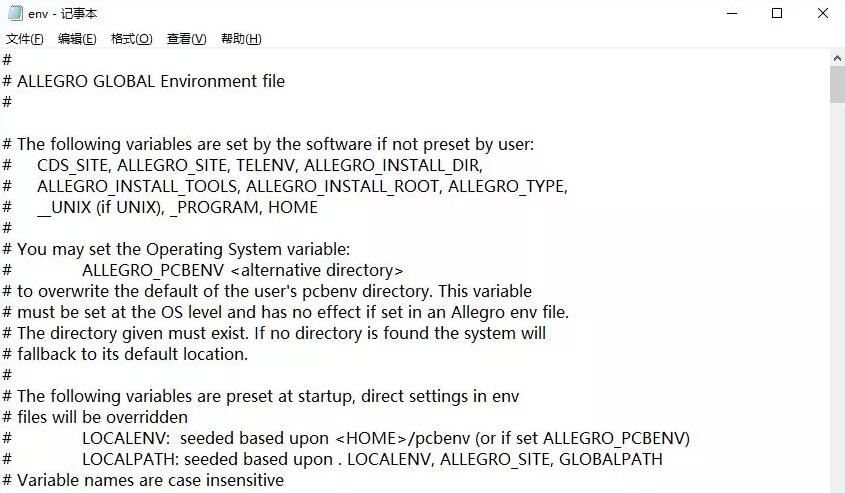Click the "ALLEGRO_PCBENV <alternative directory>" line
Viewport: 845px width, 493px height.
click(x=242, y=270)
